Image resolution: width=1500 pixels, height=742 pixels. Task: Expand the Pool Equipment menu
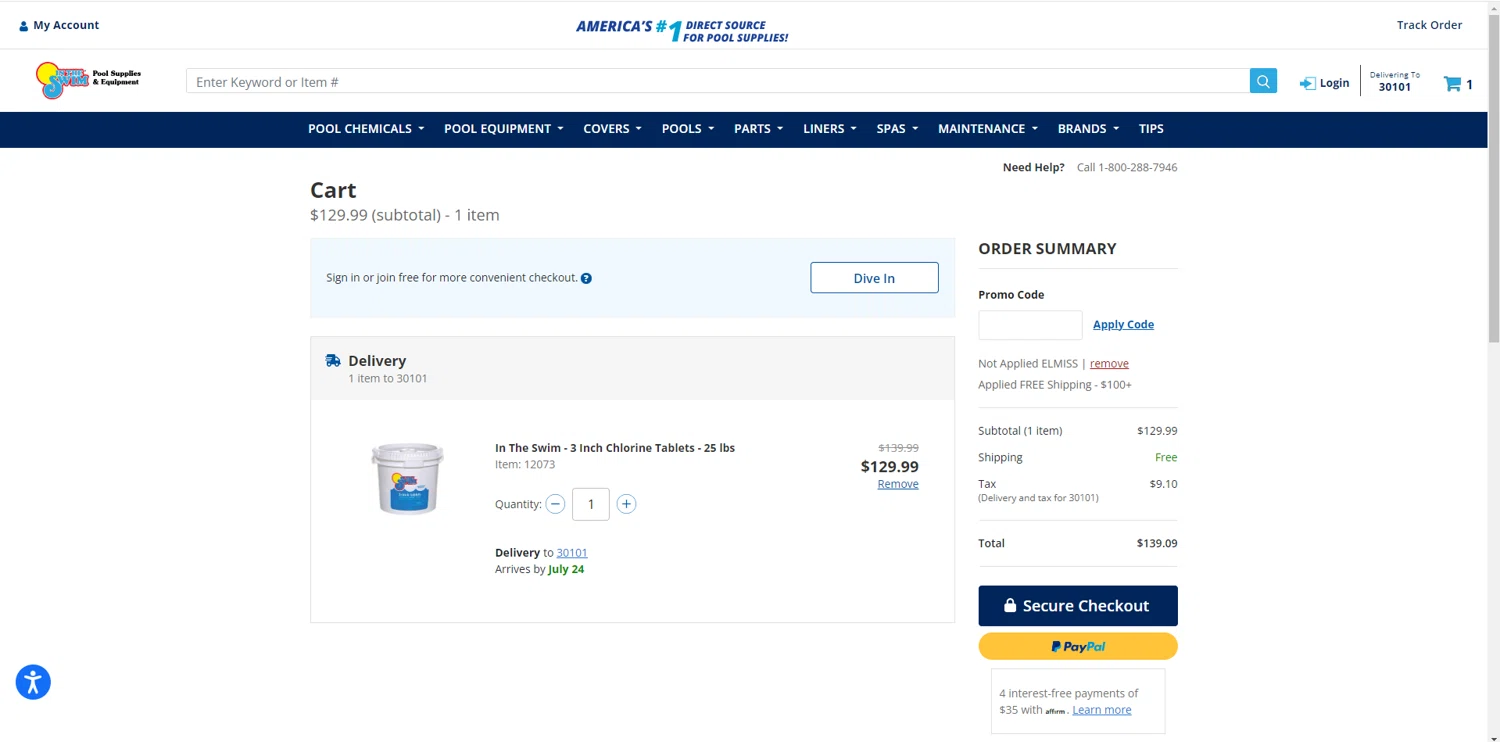[x=504, y=129]
